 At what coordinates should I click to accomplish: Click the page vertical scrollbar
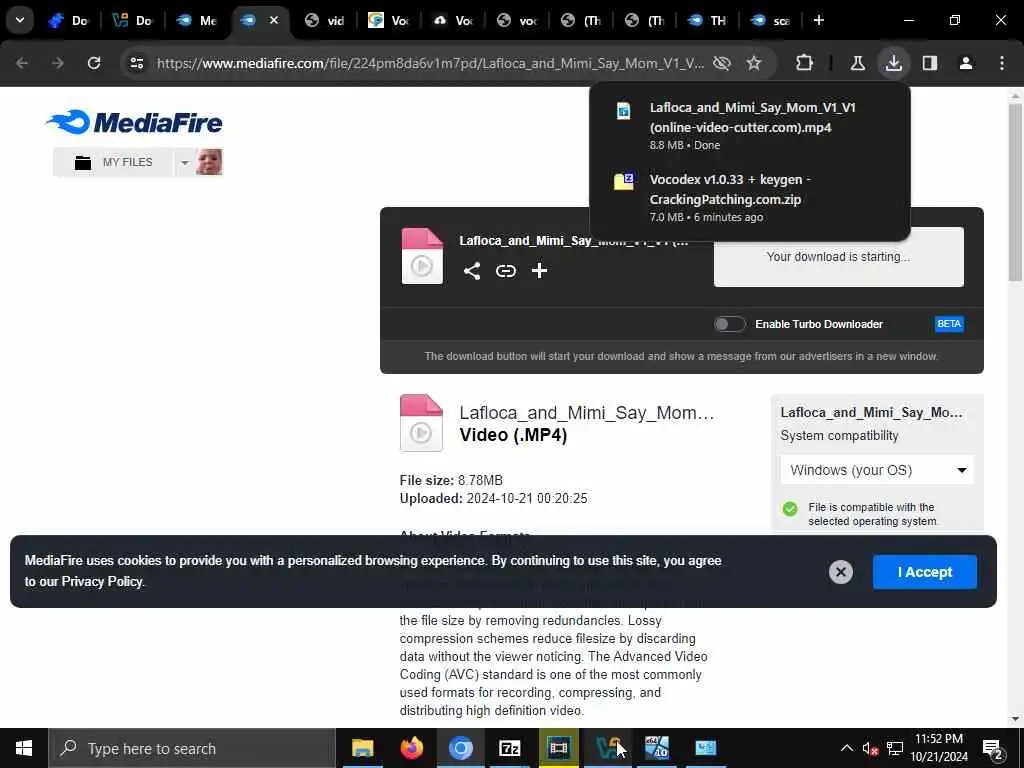click(x=1015, y=193)
